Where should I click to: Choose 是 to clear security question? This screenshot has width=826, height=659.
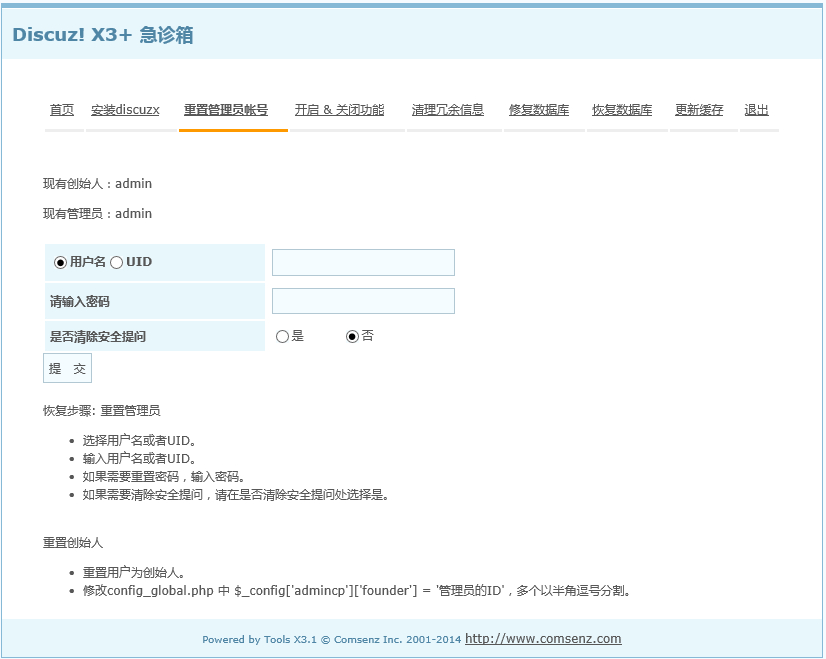point(282,337)
